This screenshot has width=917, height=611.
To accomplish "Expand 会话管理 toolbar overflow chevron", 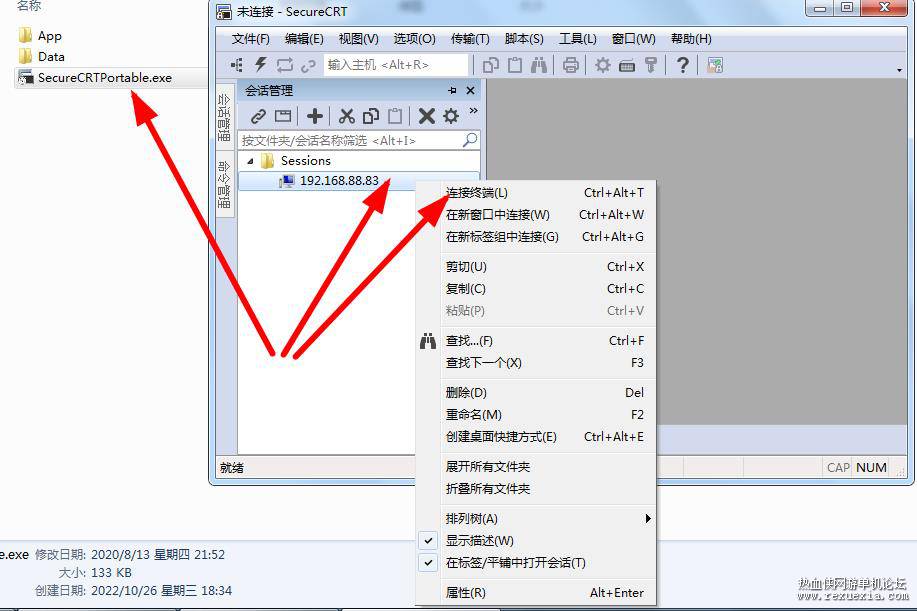I will [473, 111].
